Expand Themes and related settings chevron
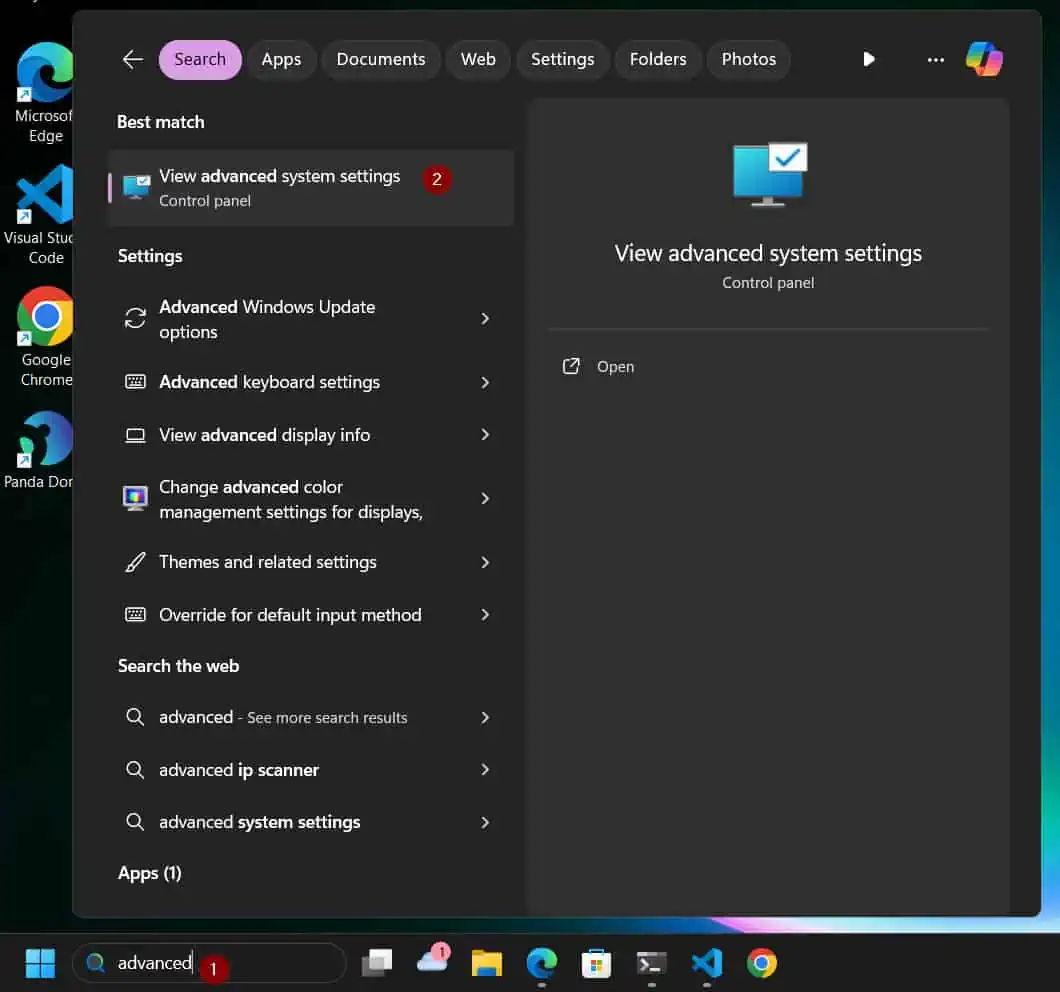This screenshot has height=992, width=1060. pyautogui.click(x=485, y=562)
